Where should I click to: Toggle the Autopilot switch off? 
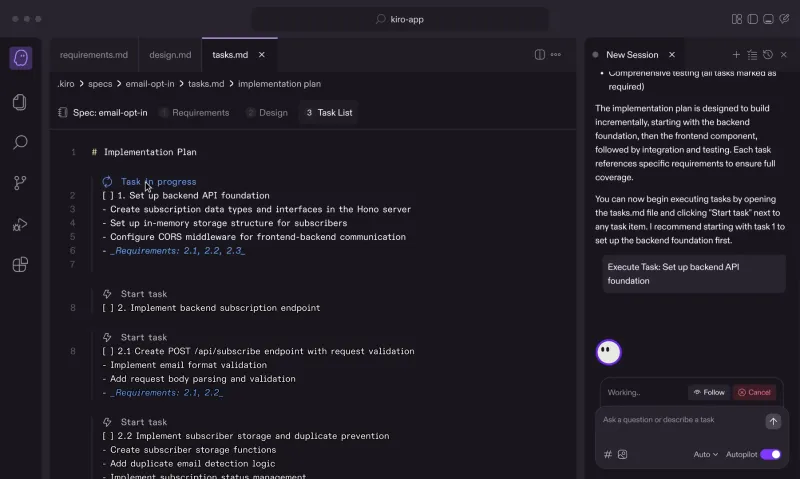pyautogui.click(x=770, y=454)
